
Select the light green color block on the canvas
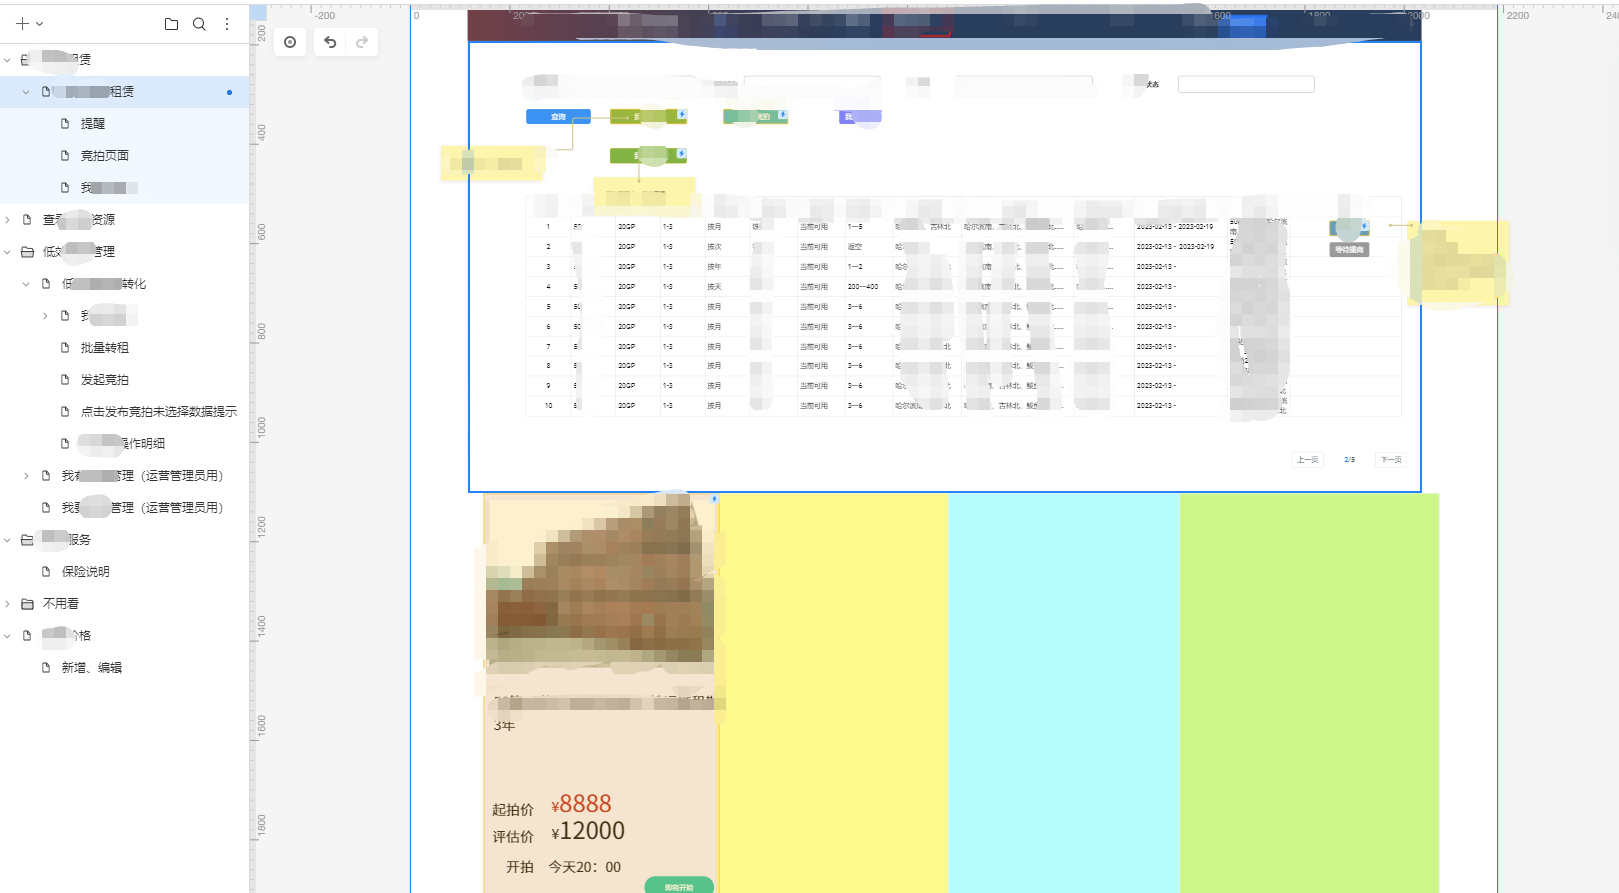[1310, 693]
